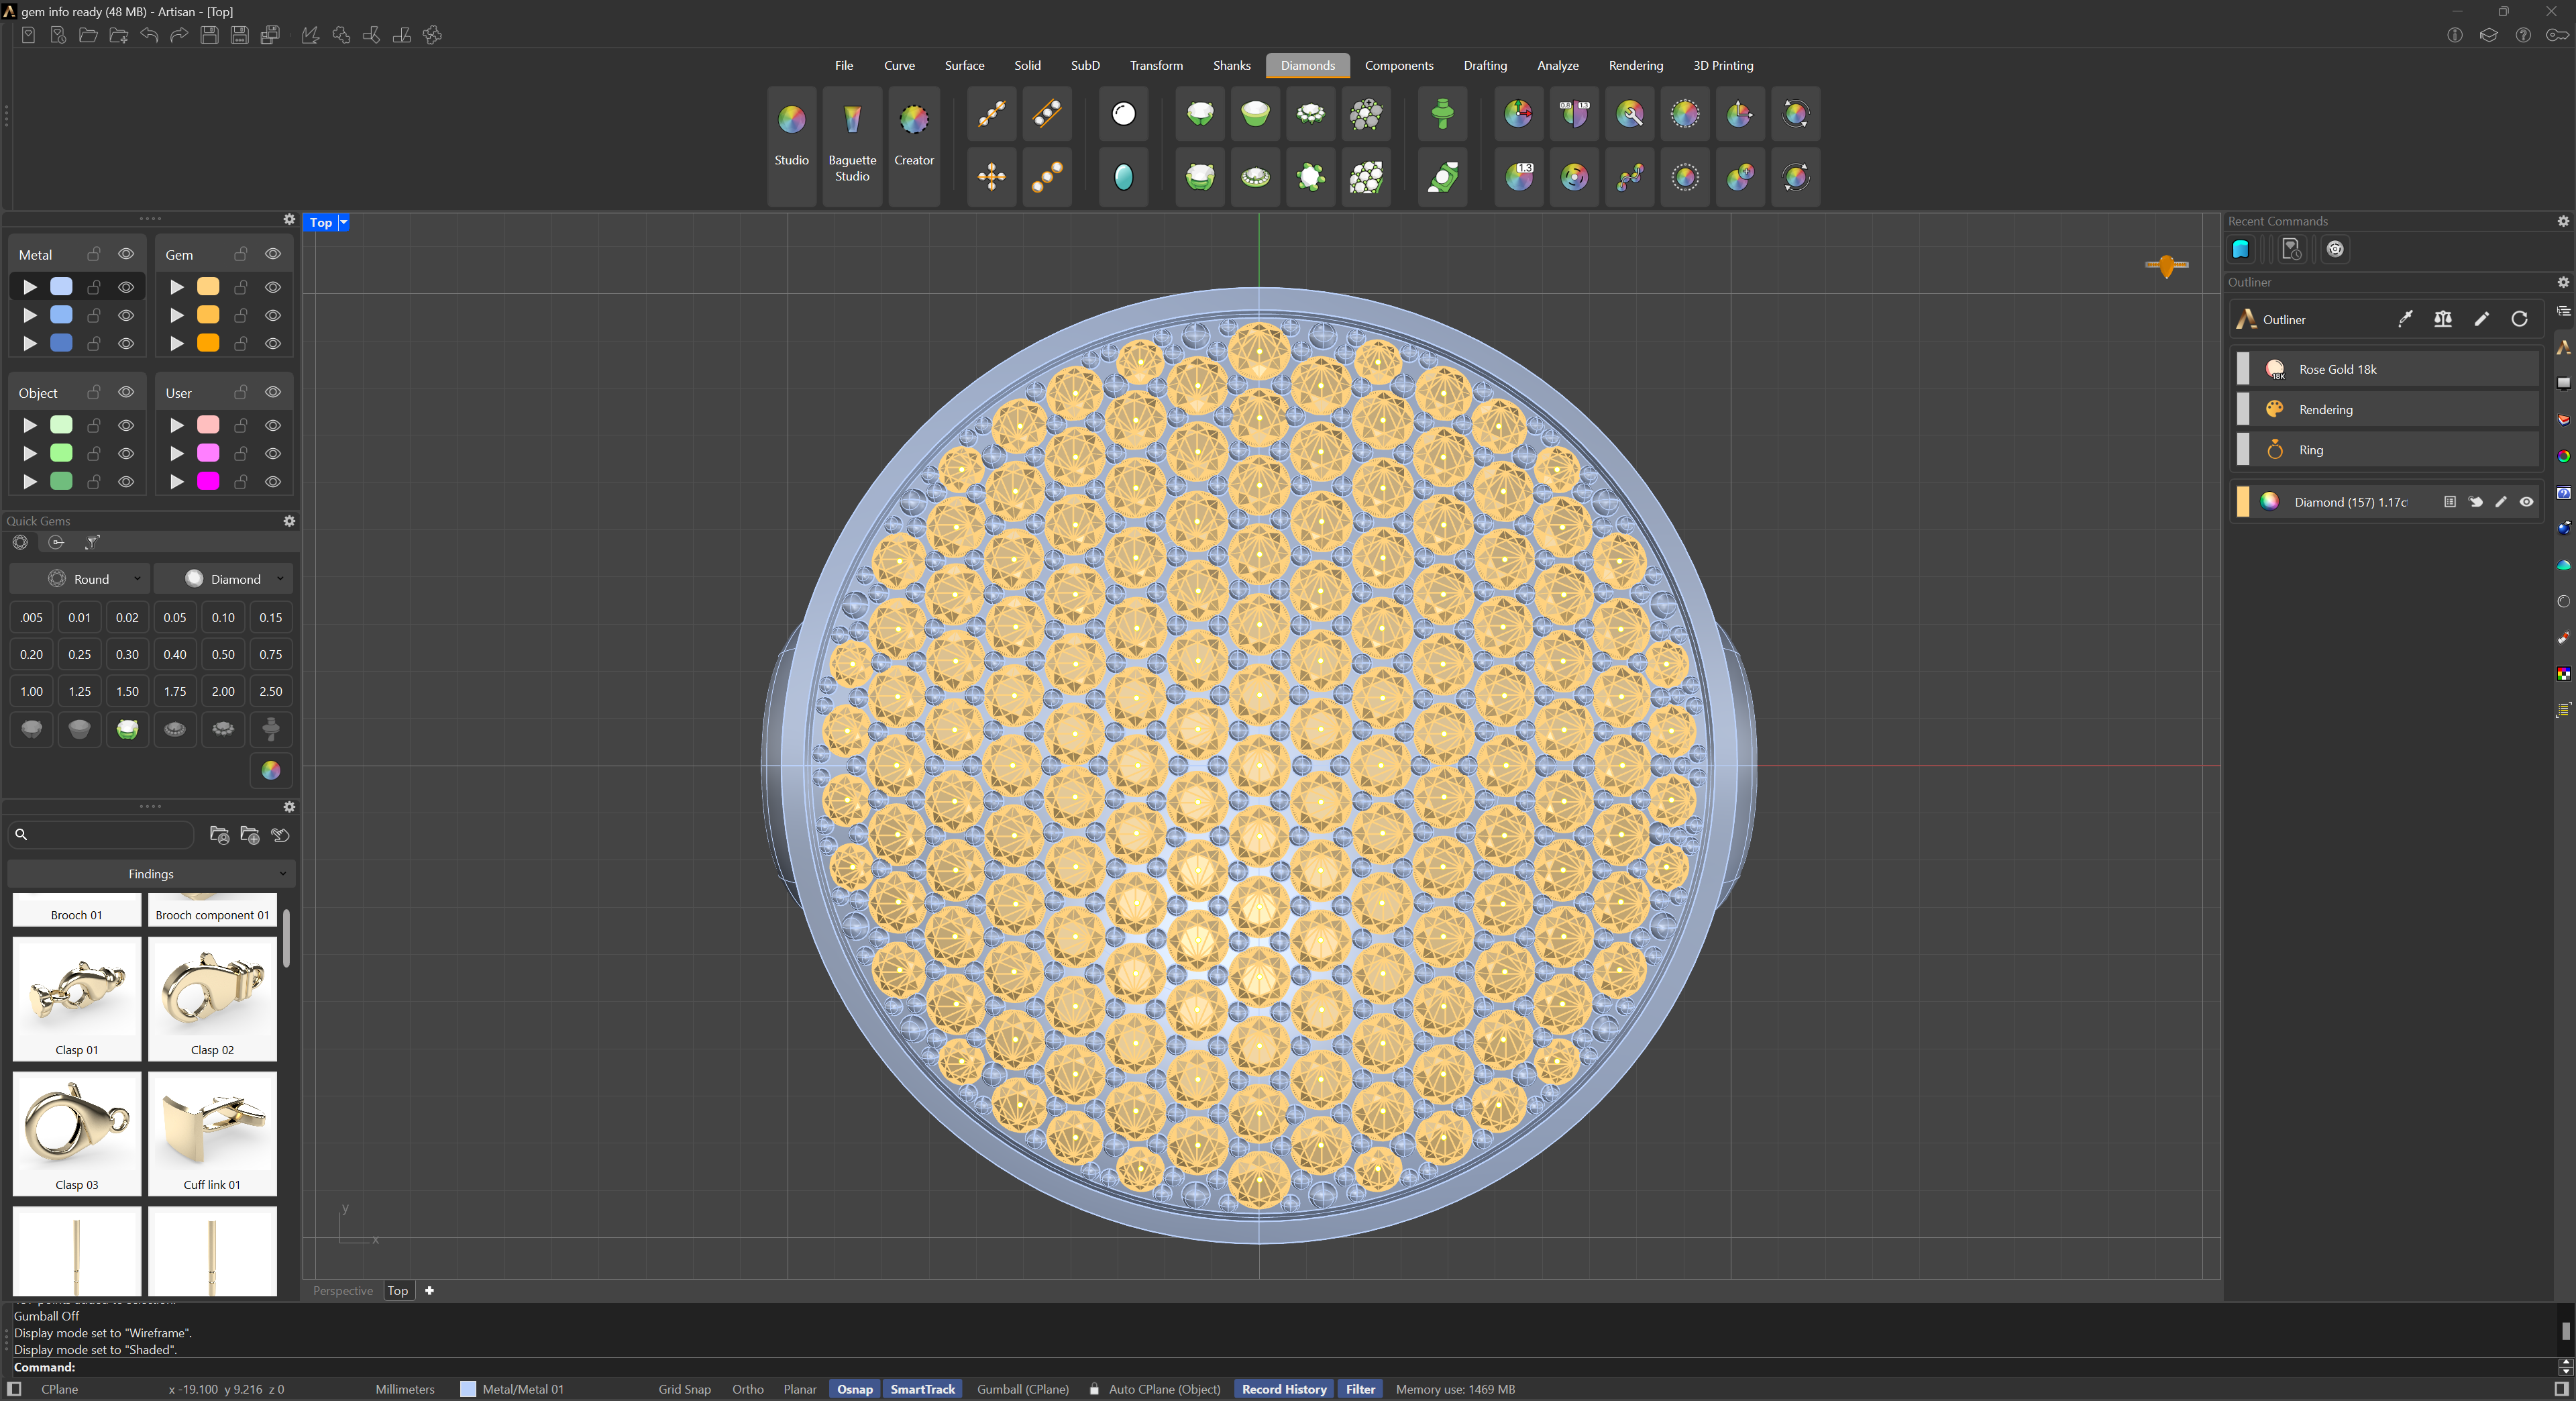Expand the first Metal layer row arrow

coord(30,287)
